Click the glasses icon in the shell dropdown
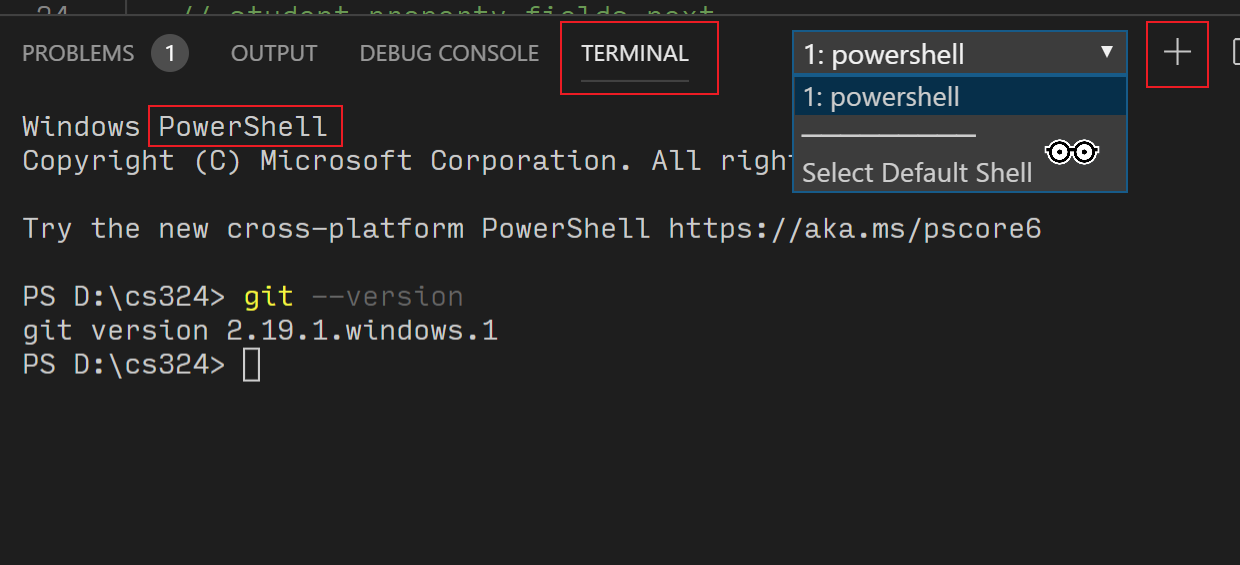The width and height of the screenshot is (1240, 565). point(1071,152)
